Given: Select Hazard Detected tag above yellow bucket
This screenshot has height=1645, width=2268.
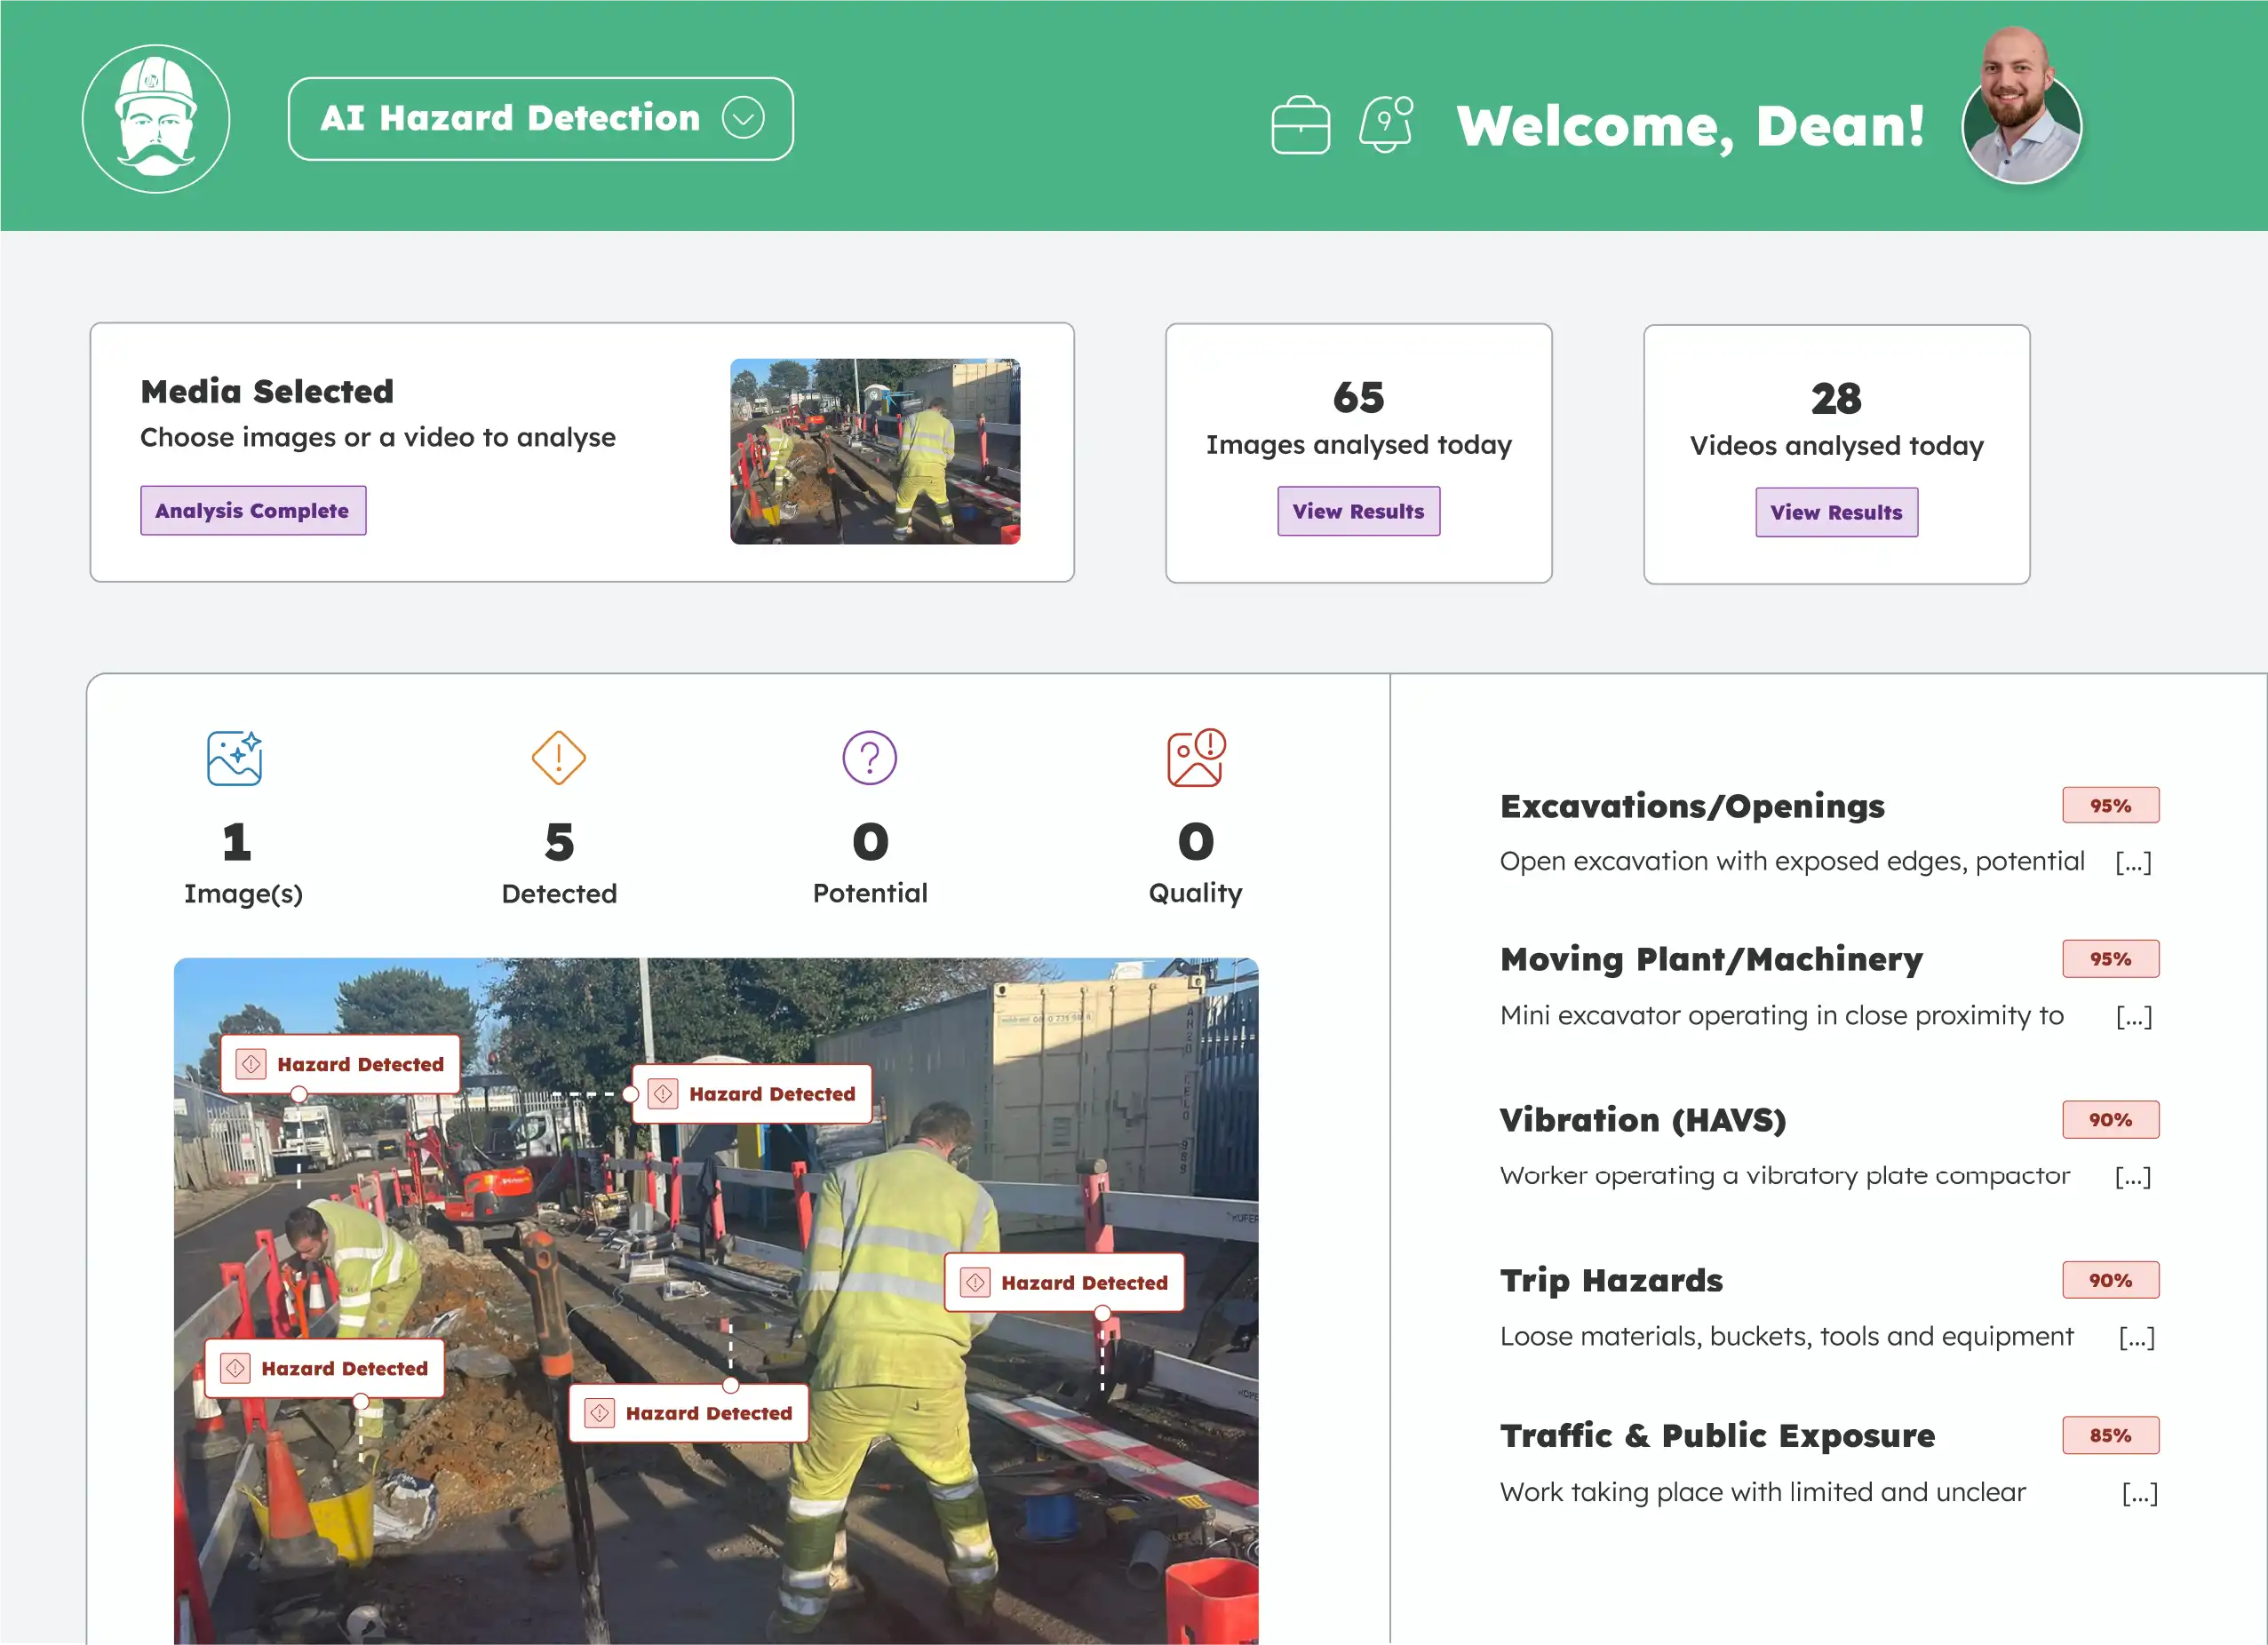Looking at the screenshot, I should point(324,1368).
